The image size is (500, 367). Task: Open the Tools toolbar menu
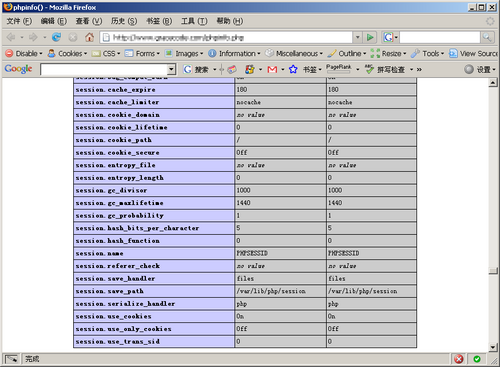[x=428, y=53]
